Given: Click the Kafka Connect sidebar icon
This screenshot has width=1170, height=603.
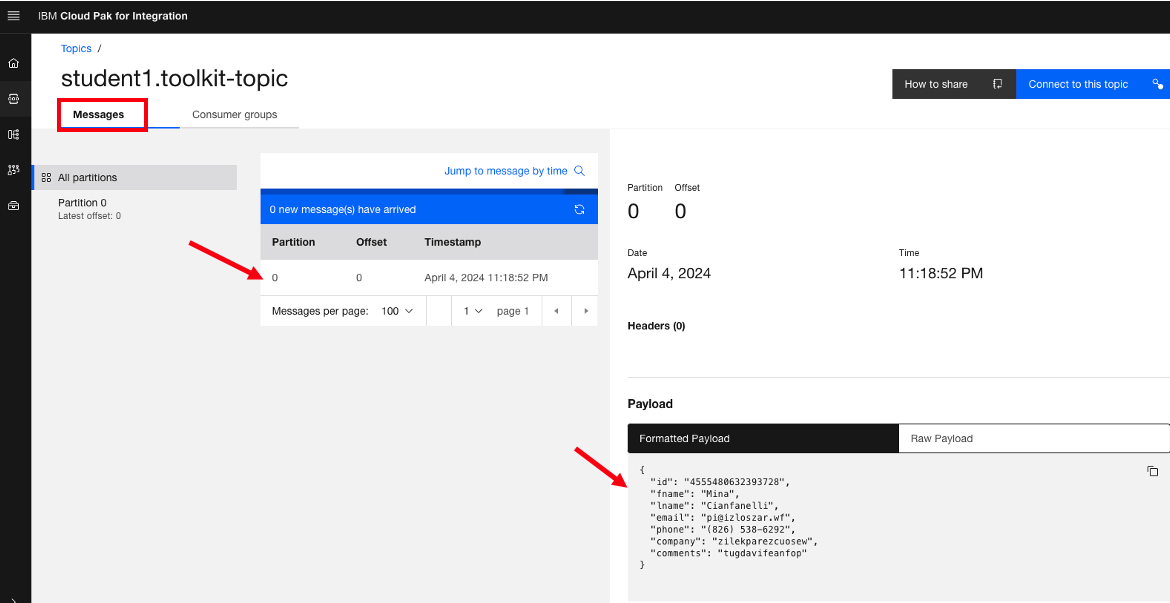Looking at the screenshot, I should [x=13, y=170].
